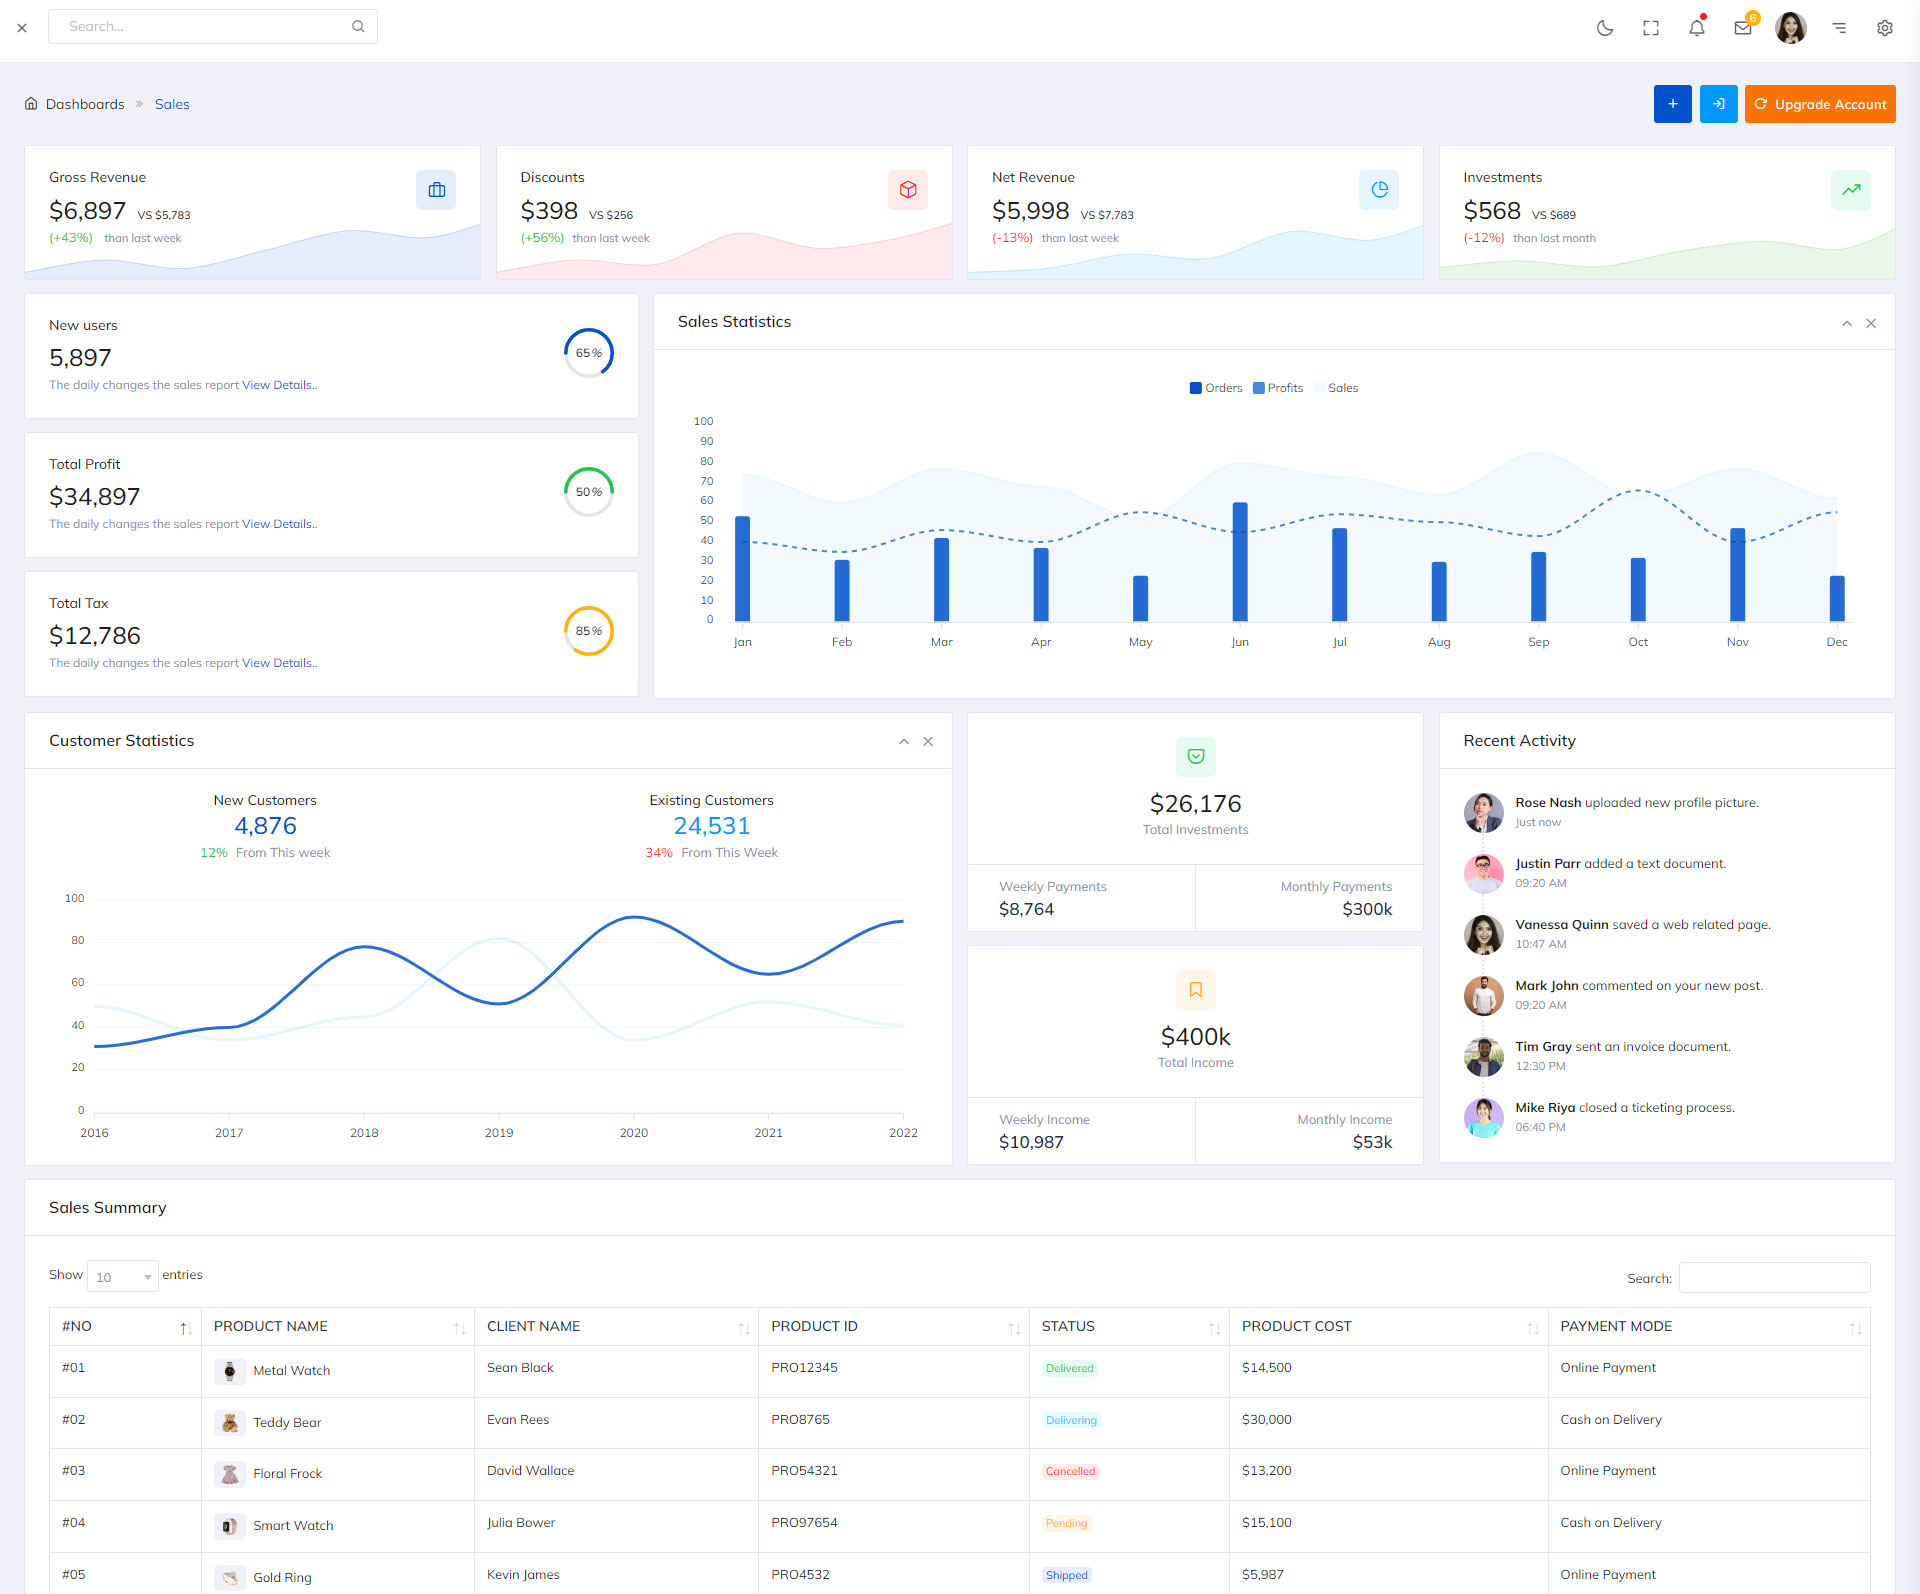Click the right-aligned menu lines icon
The height and width of the screenshot is (1594, 1920).
(x=1838, y=28)
